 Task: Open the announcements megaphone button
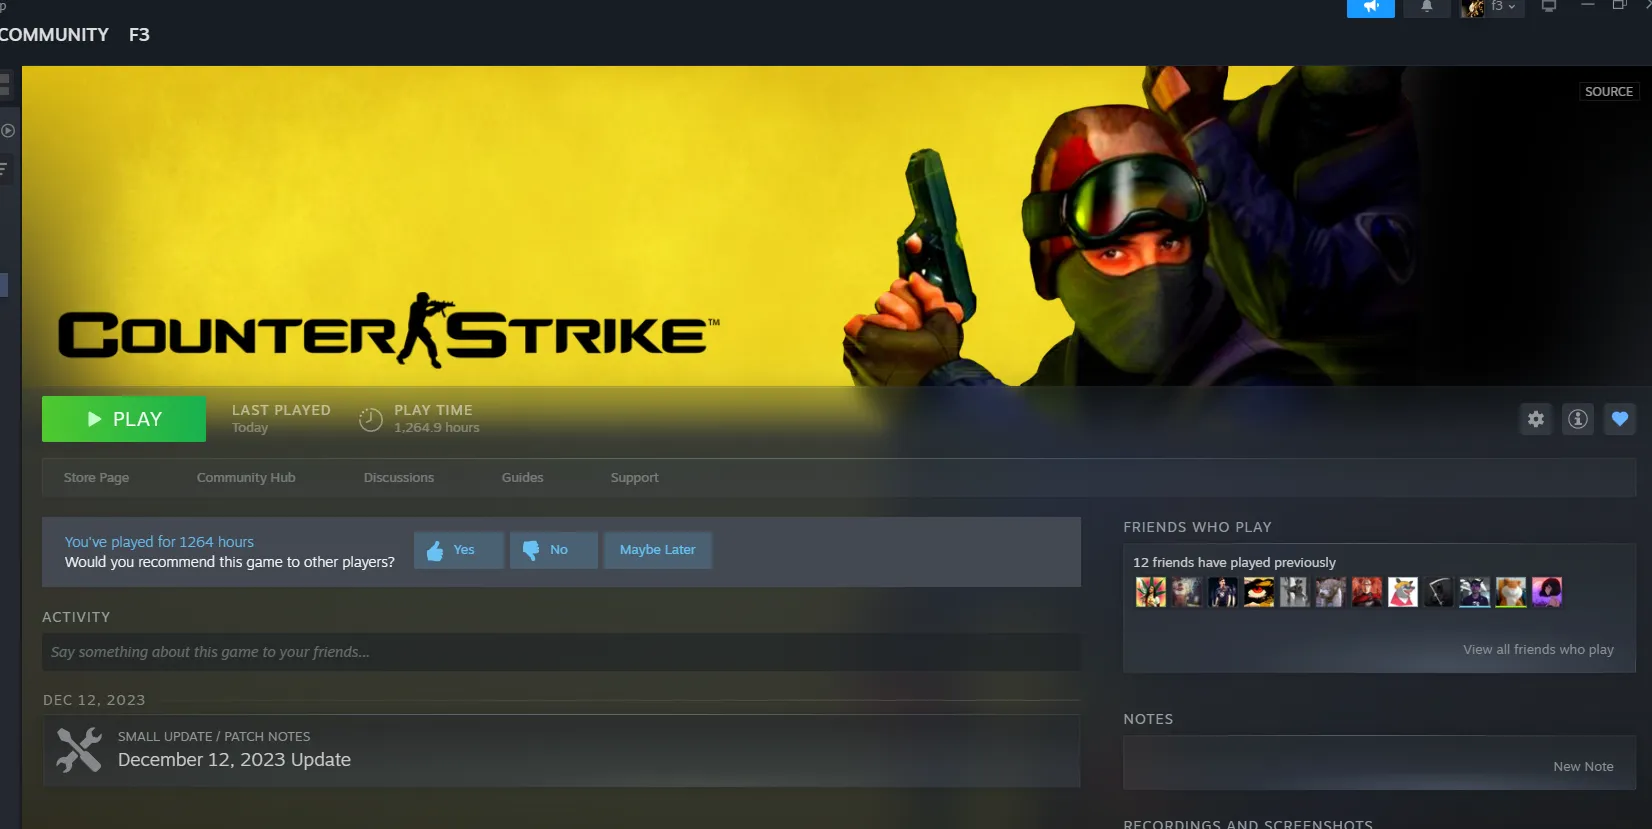tap(1370, 7)
